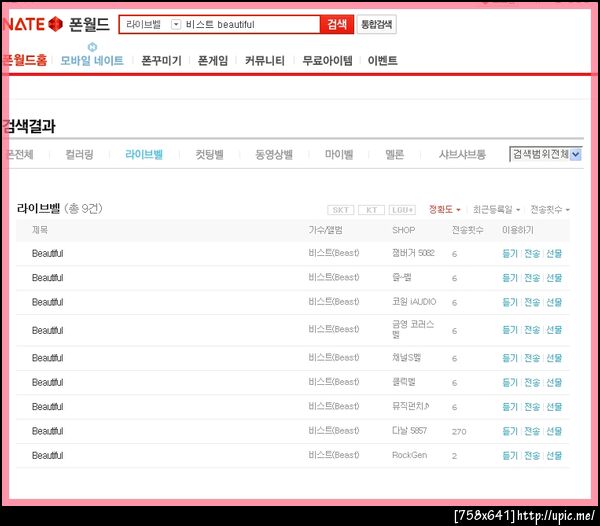Click the red 검색 search button

(337, 25)
